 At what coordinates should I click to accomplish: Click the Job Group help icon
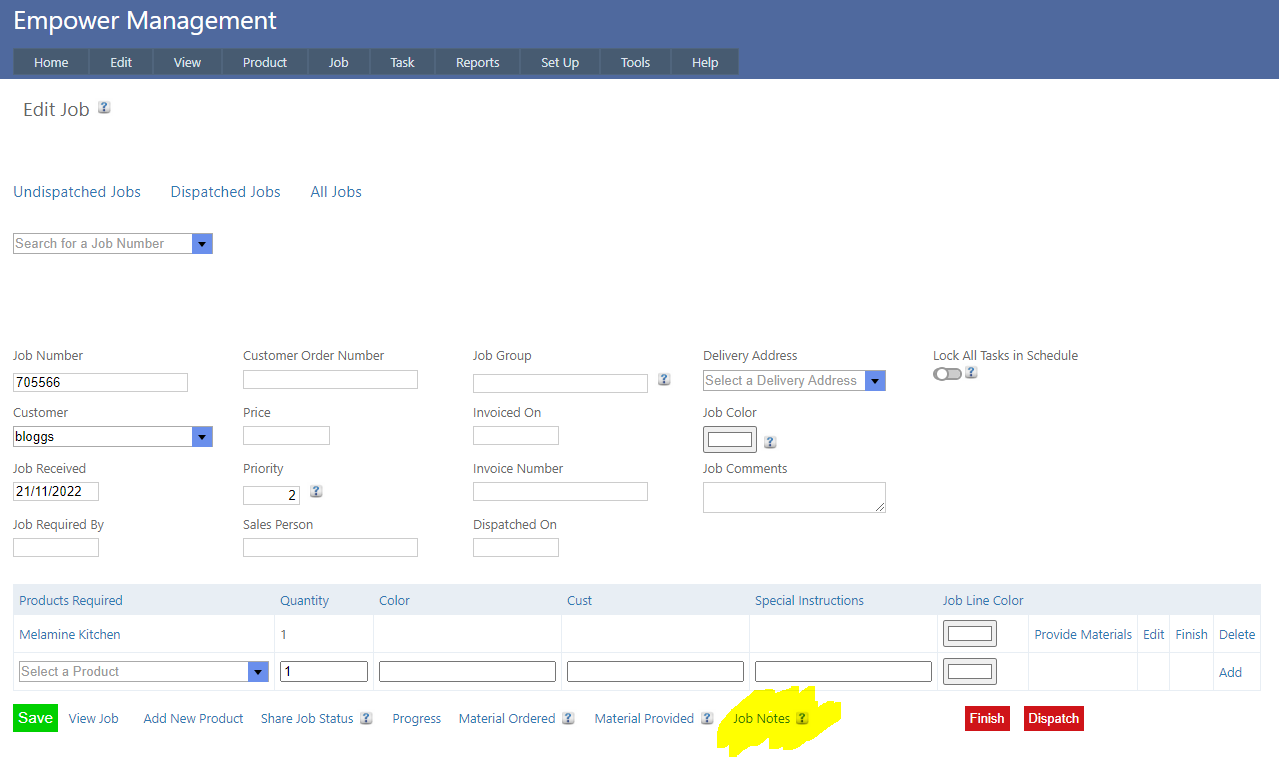point(664,380)
